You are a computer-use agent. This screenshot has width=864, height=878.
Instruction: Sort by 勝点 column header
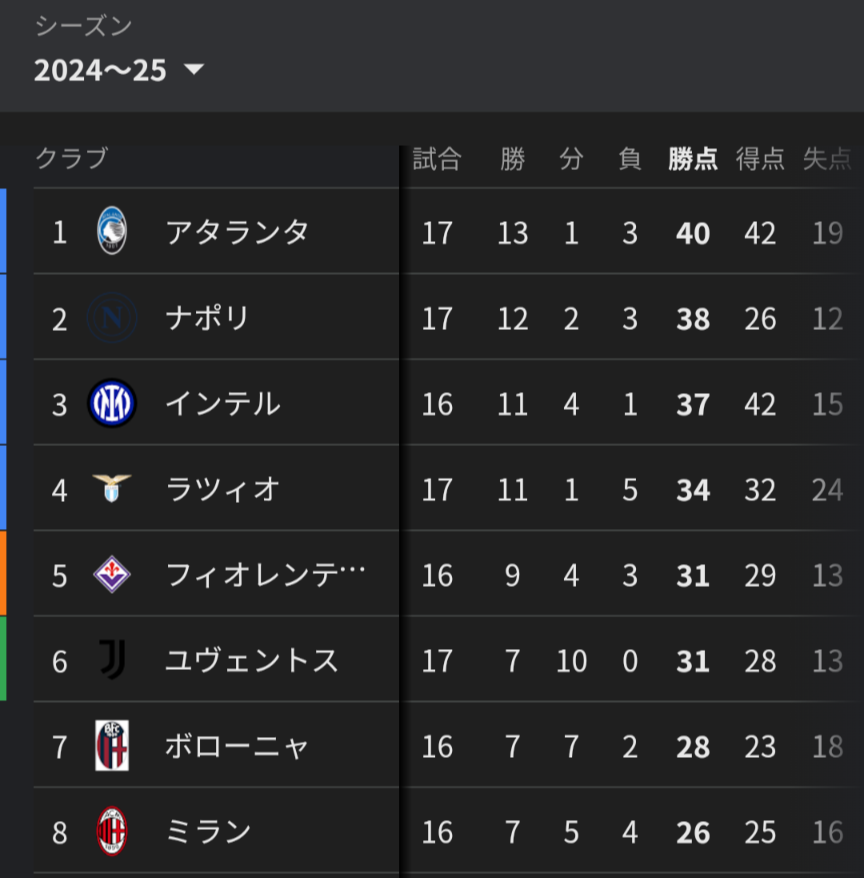coord(693,159)
